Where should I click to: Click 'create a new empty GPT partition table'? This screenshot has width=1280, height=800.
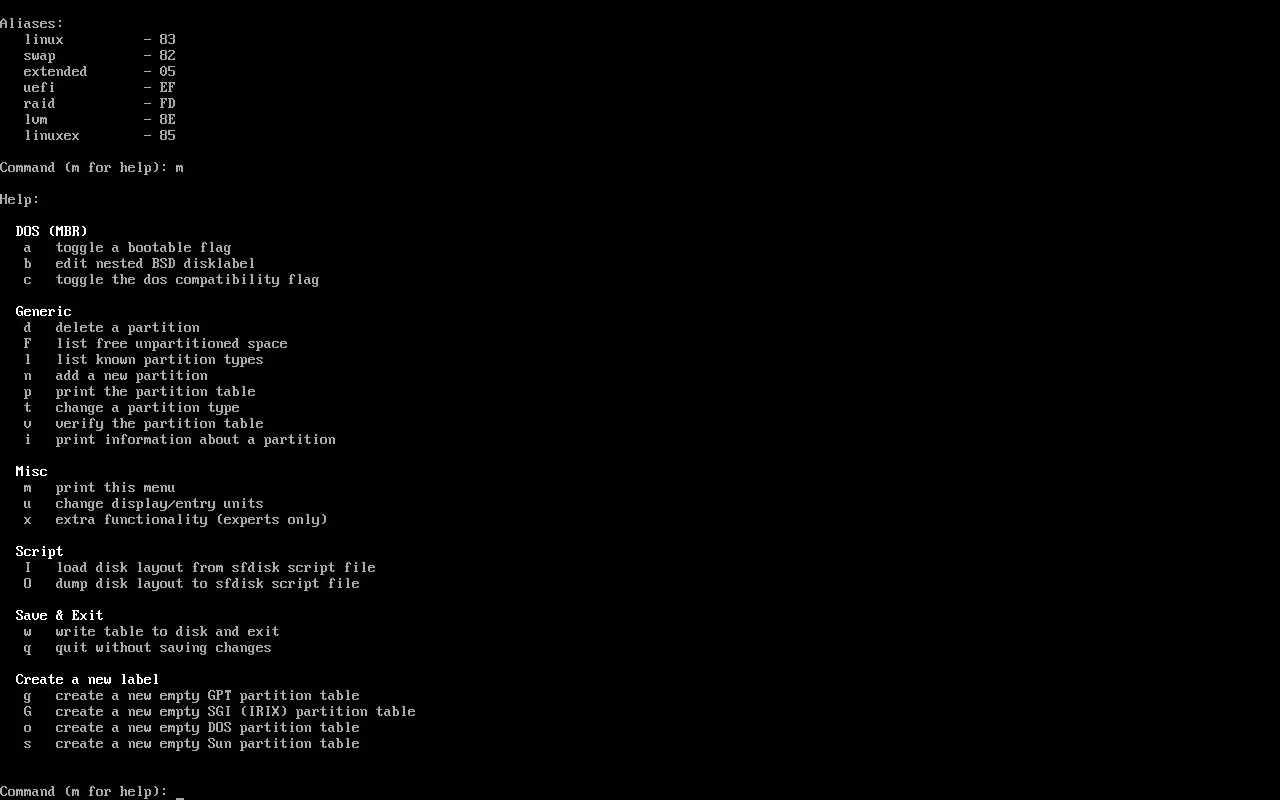click(191, 695)
